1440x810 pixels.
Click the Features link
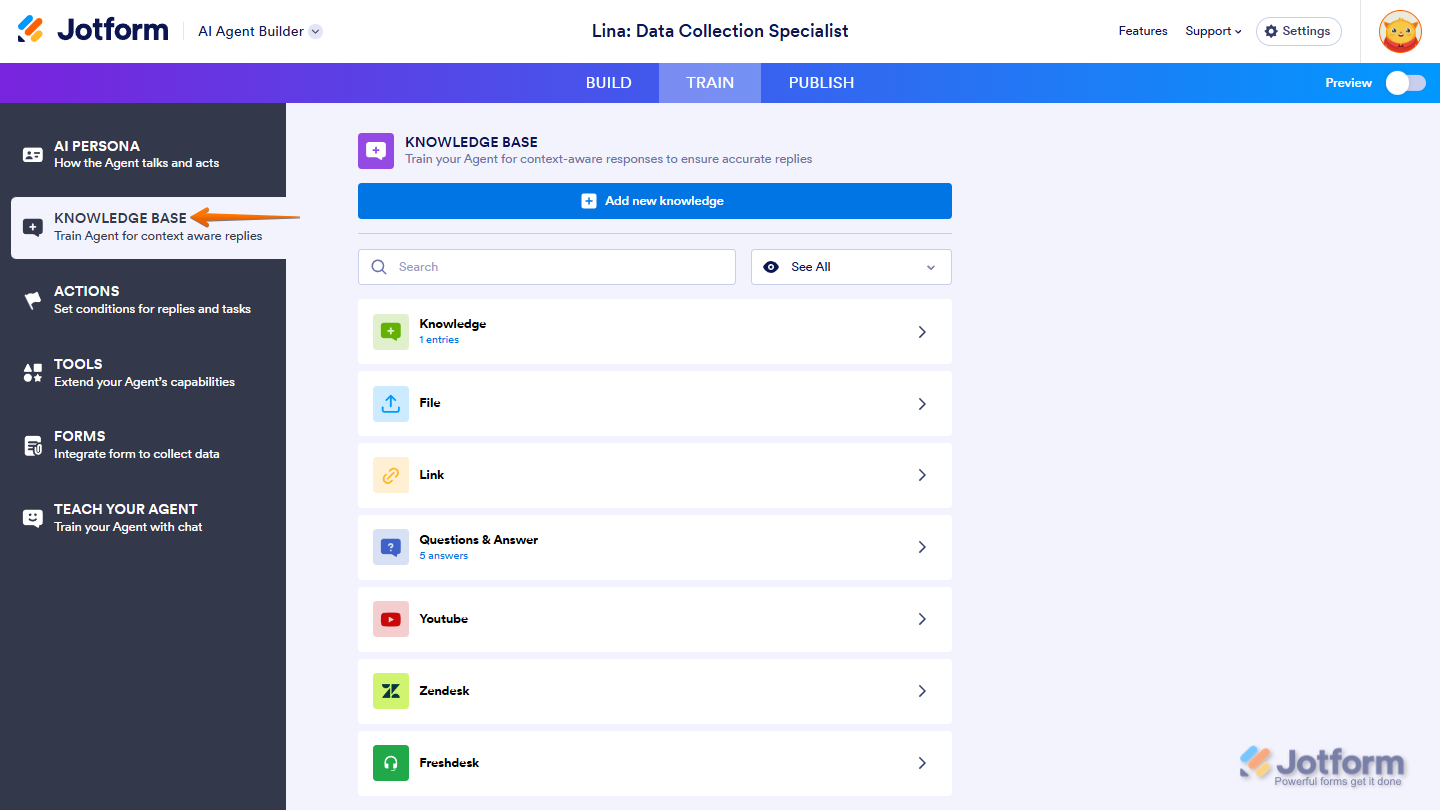pyautogui.click(x=1143, y=31)
